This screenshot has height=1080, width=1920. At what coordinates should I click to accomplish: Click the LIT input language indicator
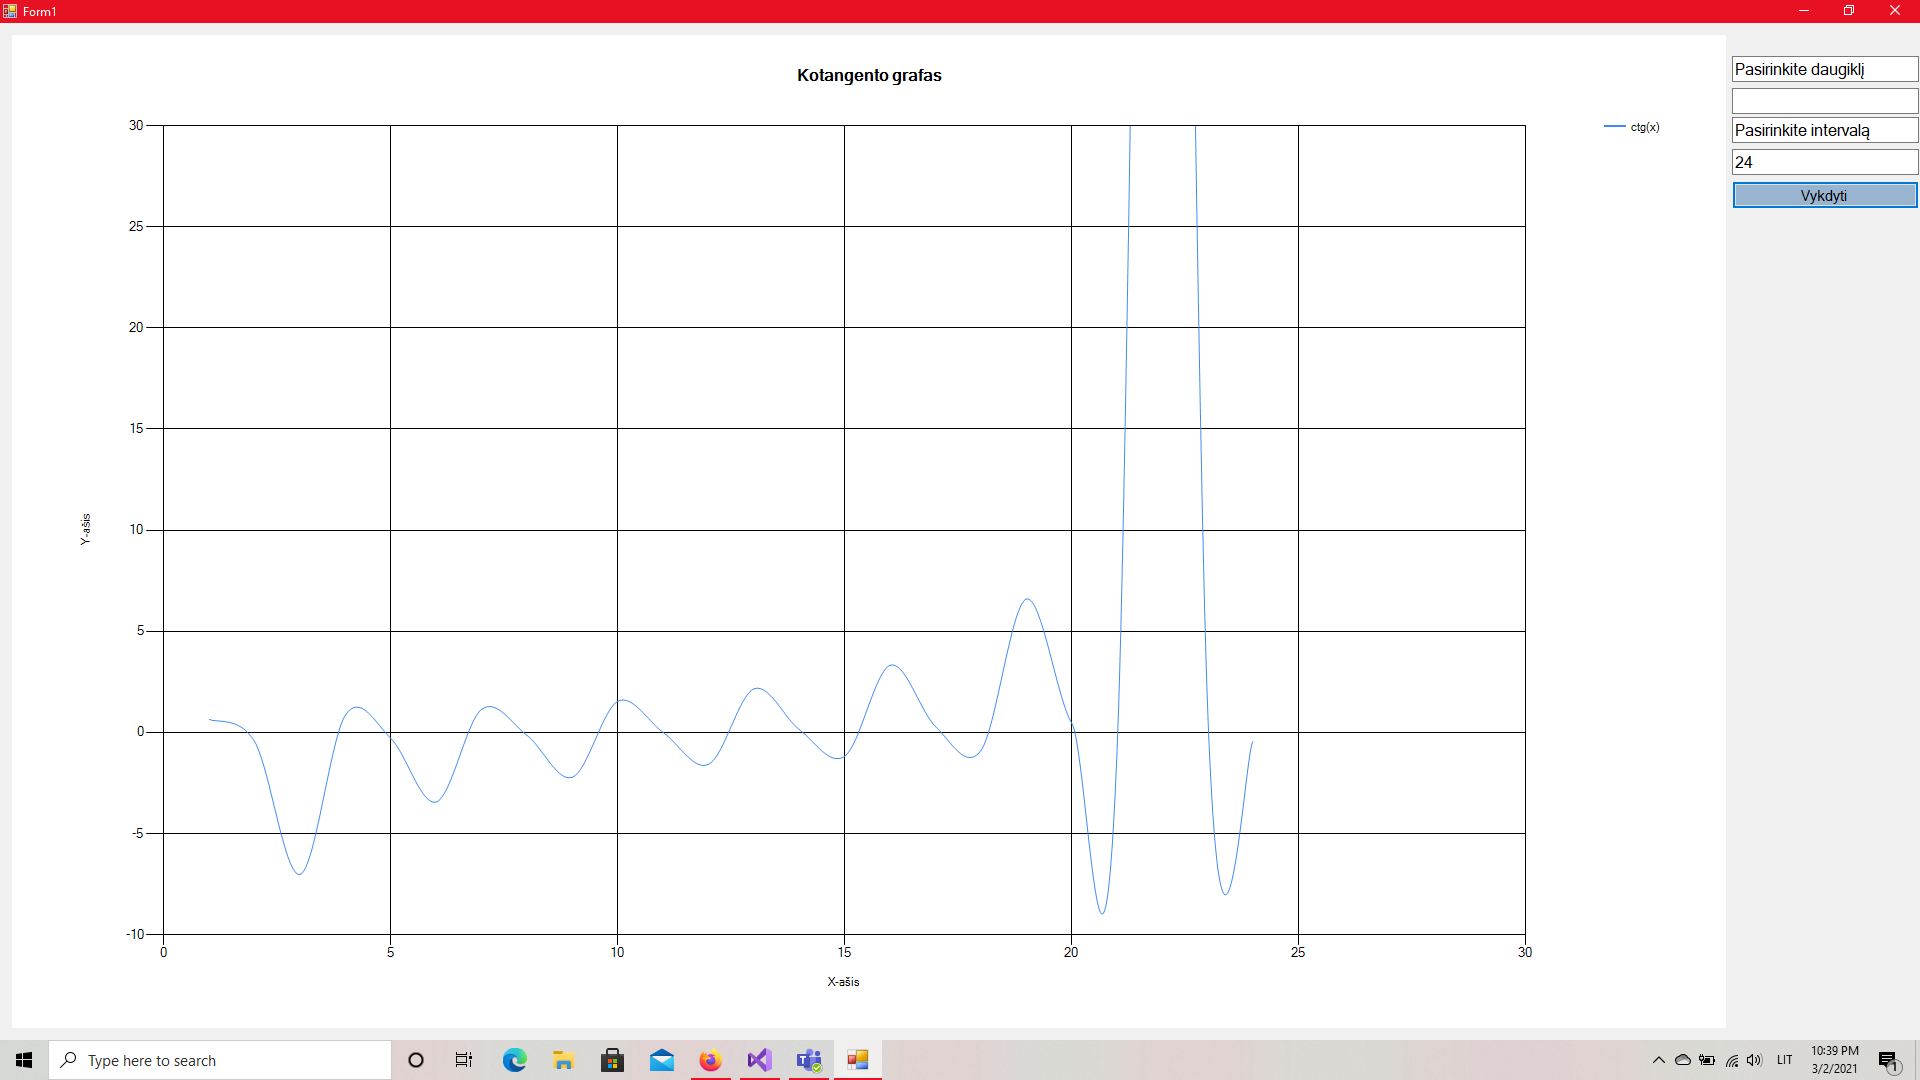tap(1785, 1060)
